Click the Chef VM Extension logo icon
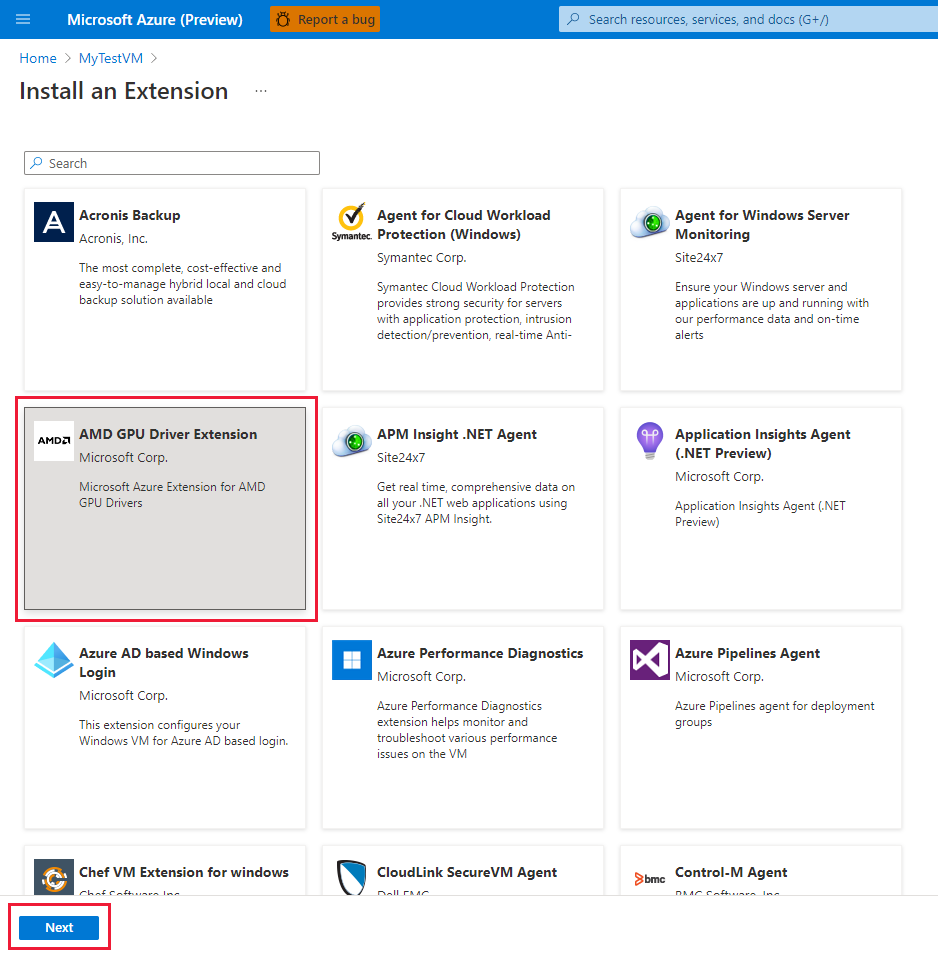 click(x=54, y=877)
